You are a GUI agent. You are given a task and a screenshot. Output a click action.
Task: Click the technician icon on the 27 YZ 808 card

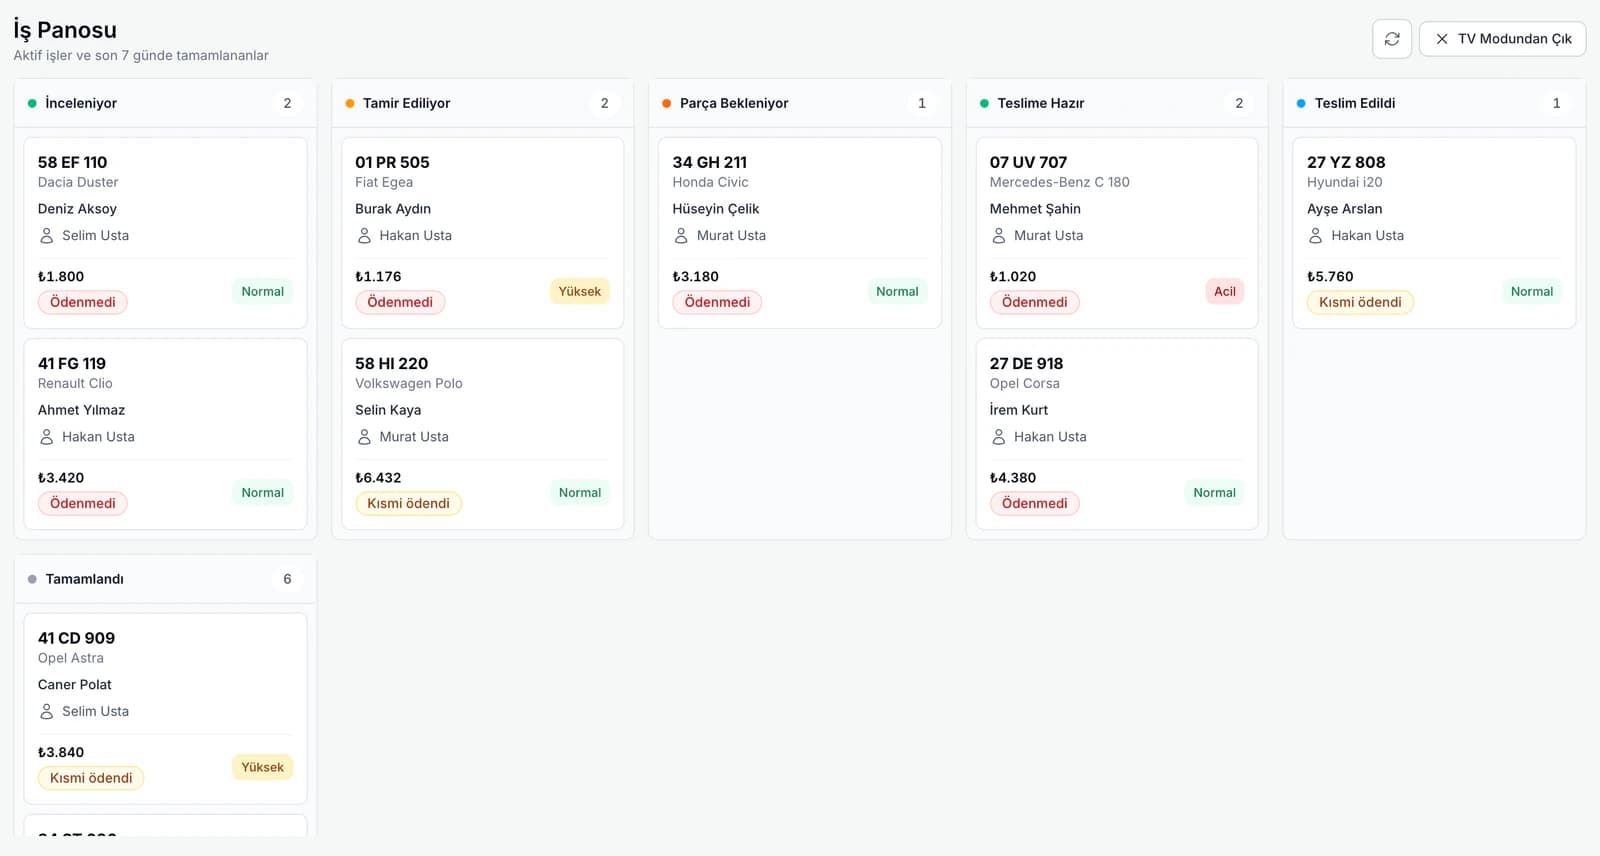[1316, 236]
